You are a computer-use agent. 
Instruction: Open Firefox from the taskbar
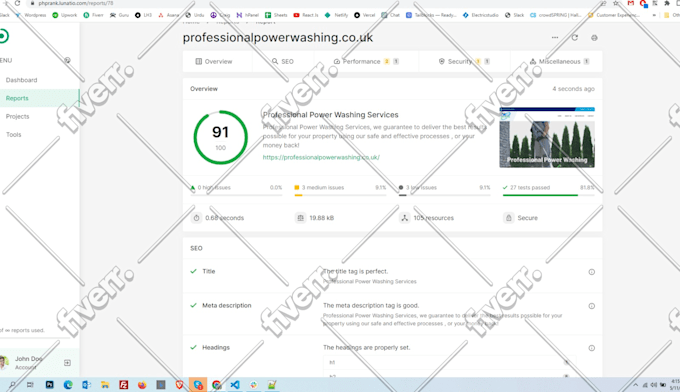tap(142, 385)
